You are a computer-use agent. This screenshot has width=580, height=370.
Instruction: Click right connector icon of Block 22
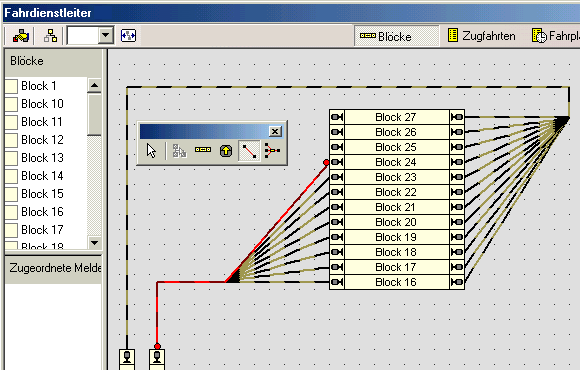457,192
